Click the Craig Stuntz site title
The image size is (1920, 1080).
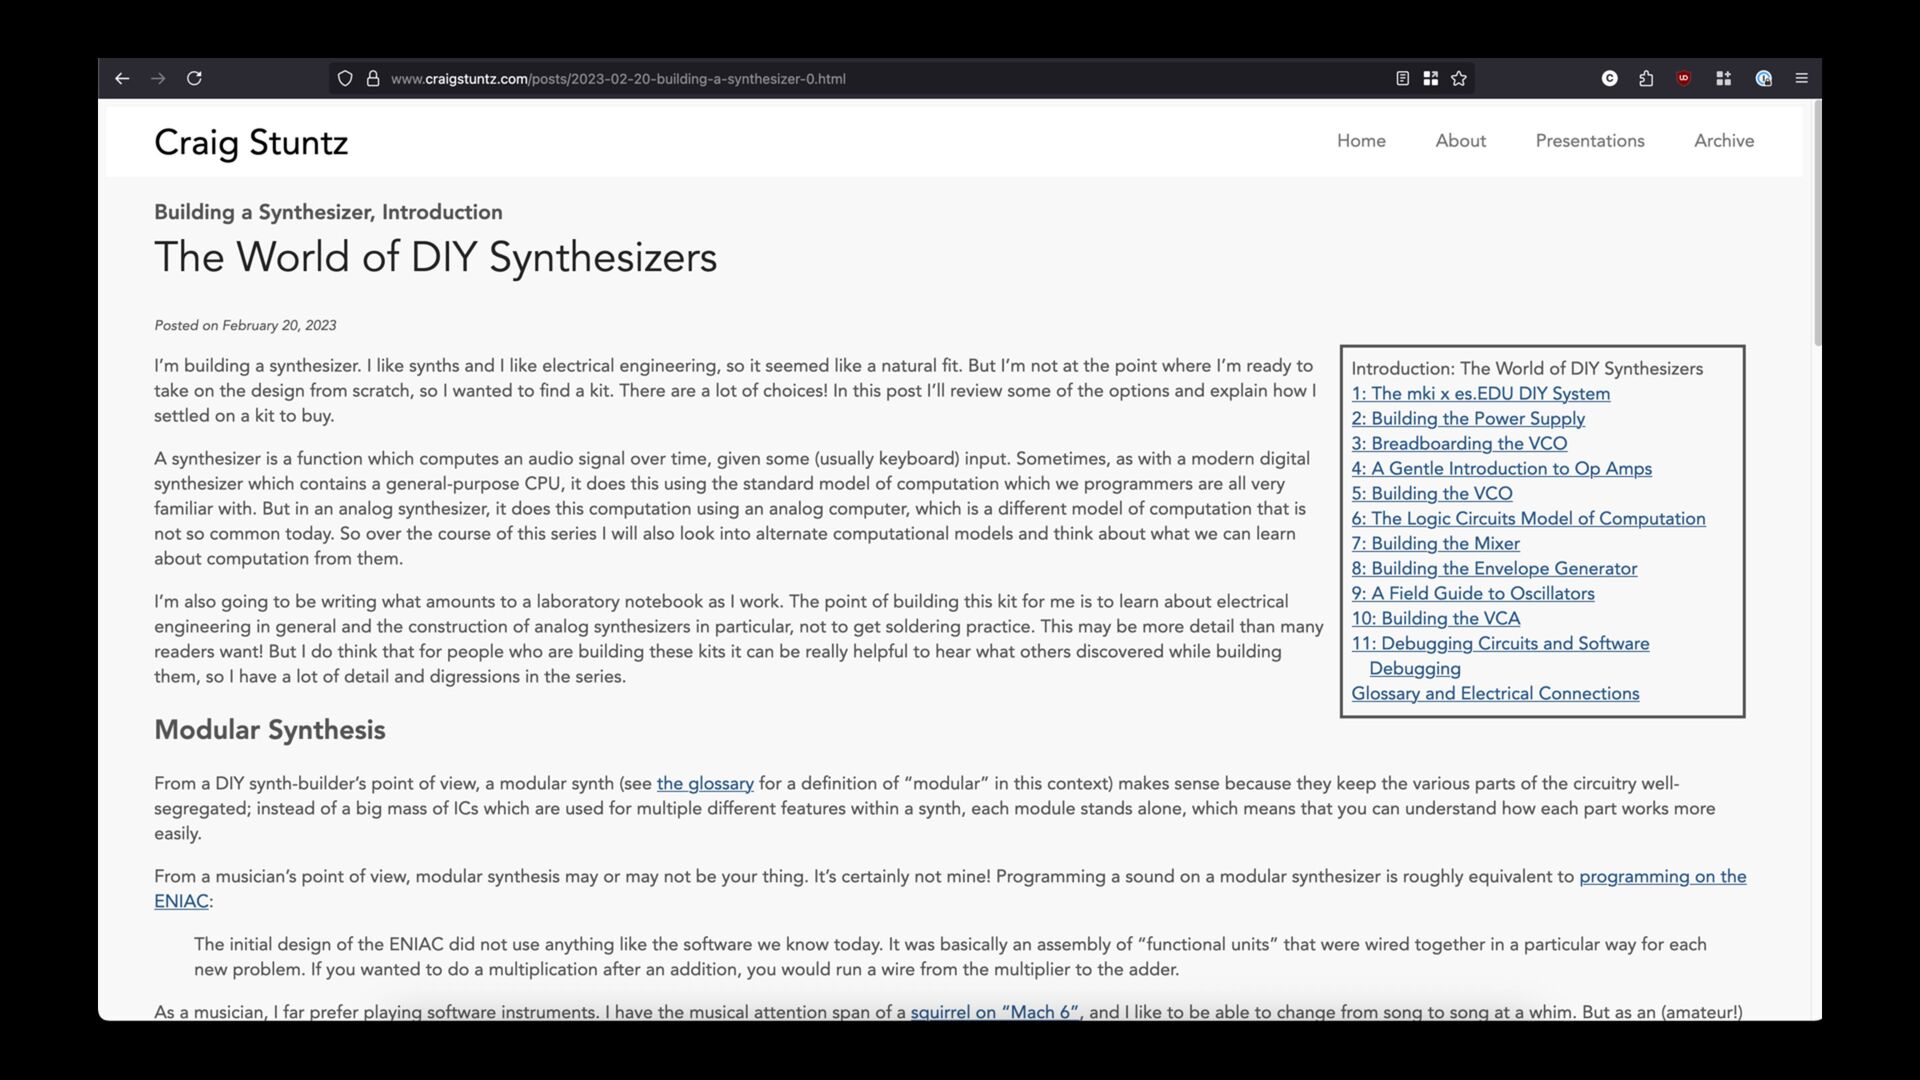[x=251, y=142]
